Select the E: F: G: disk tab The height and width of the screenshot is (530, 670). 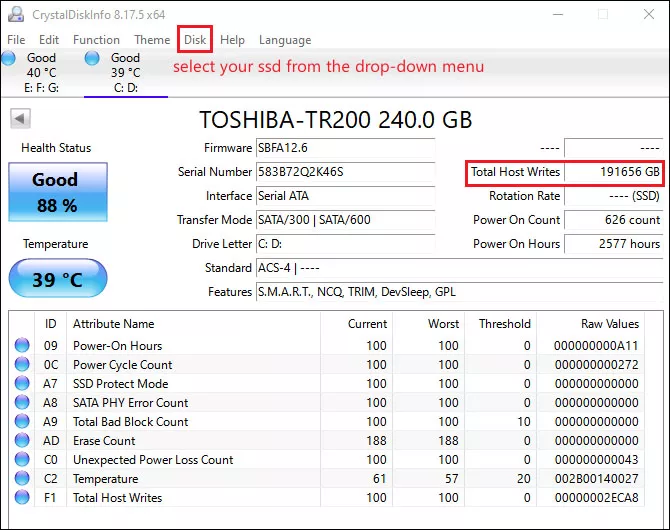pos(42,73)
